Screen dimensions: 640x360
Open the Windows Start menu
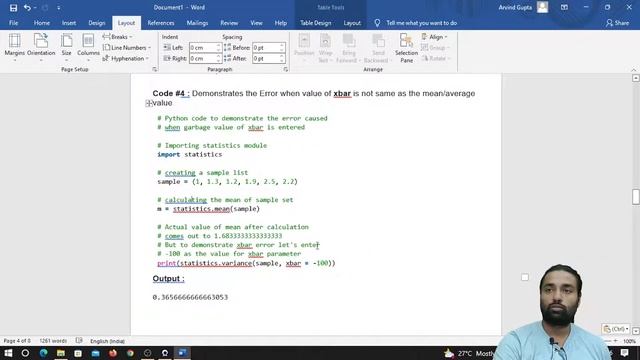coord(8,353)
